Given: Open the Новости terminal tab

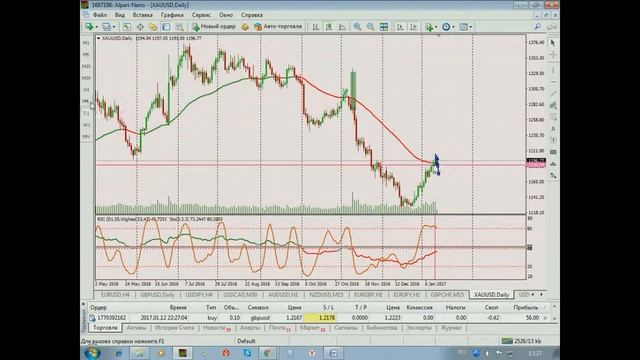Looking at the screenshot, I should pos(217,328).
